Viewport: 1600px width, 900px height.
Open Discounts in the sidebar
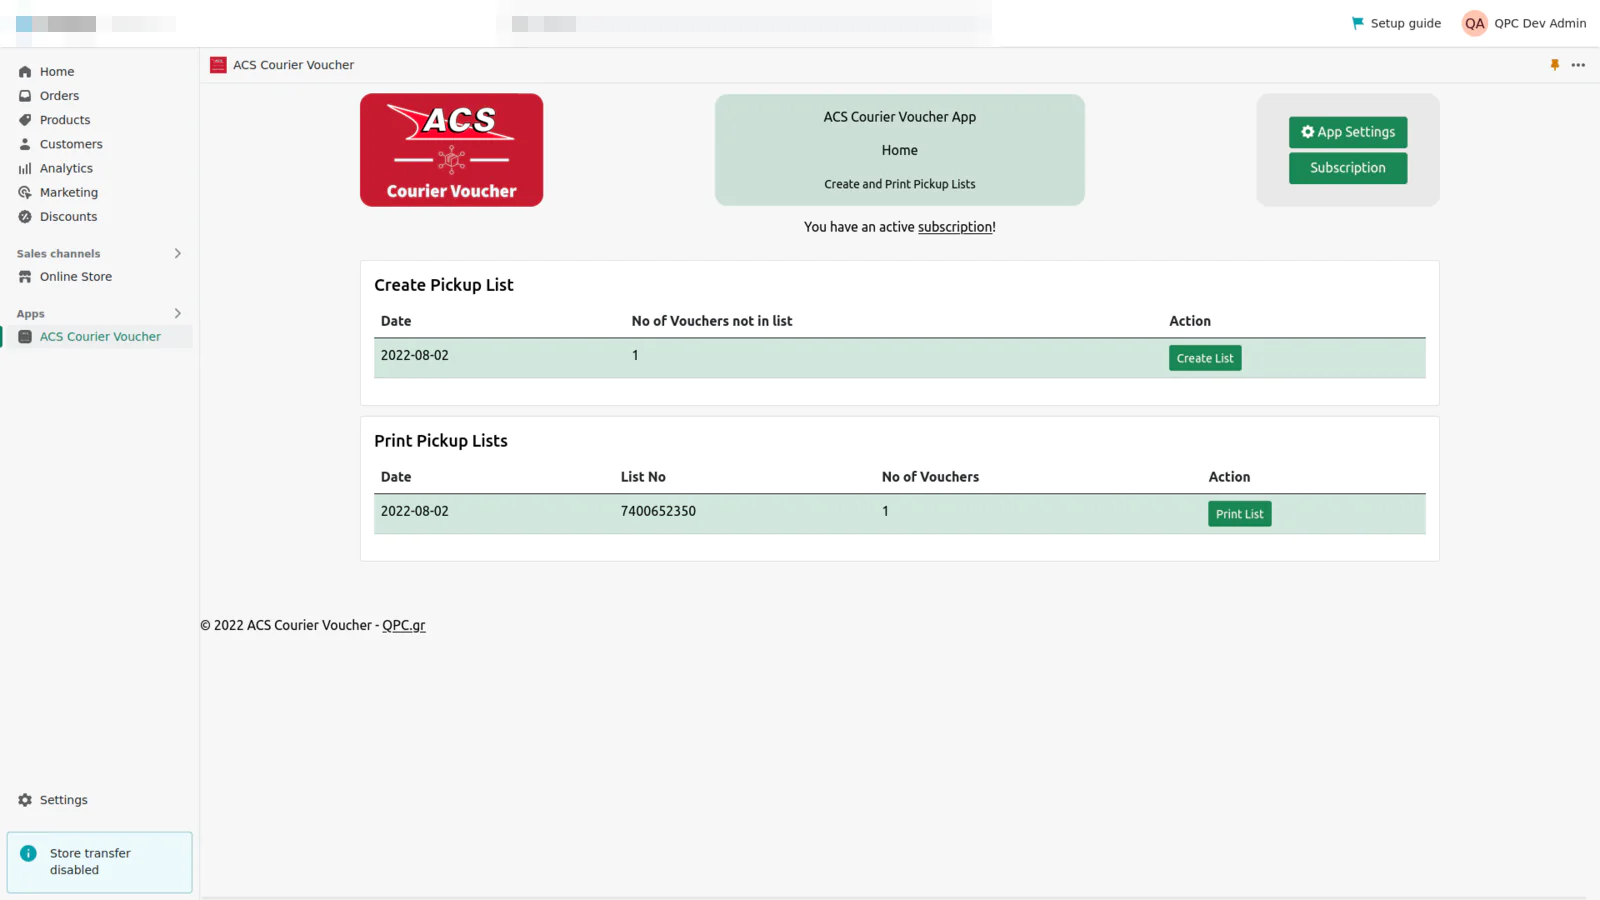pos(68,216)
